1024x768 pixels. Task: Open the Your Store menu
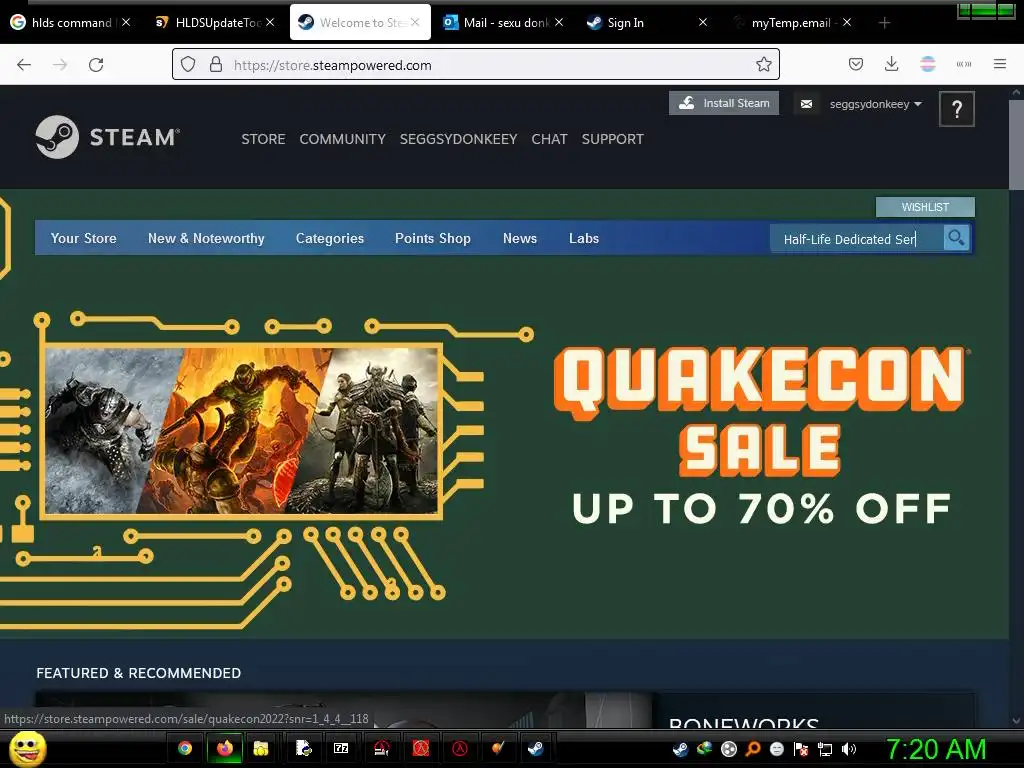pyautogui.click(x=84, y=238)
